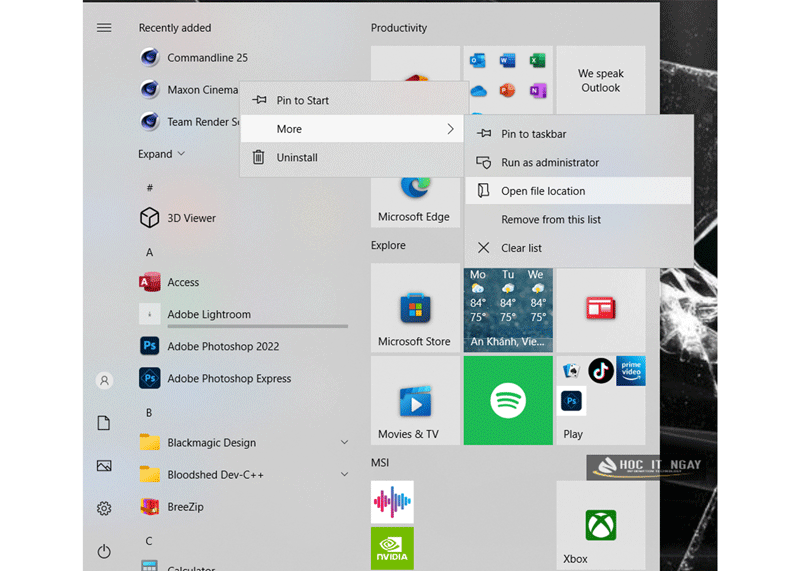The image size is (800, 571).
Task: Open OneNote icon in Office tile folder
Action: 537,91
